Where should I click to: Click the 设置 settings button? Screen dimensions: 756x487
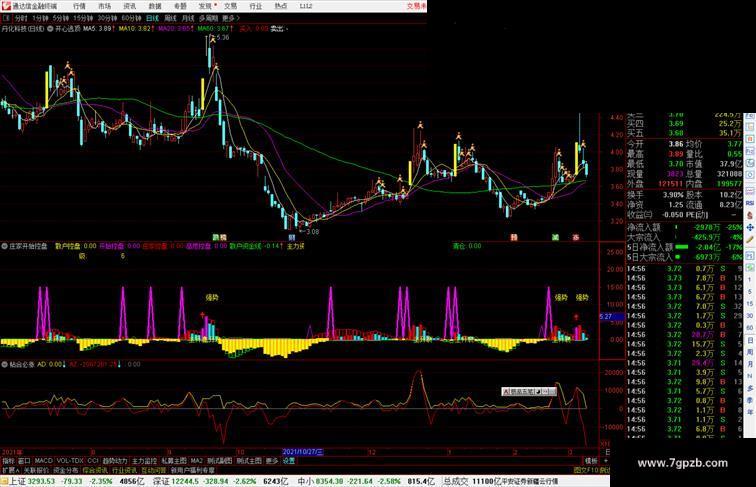tap(288, 461)
